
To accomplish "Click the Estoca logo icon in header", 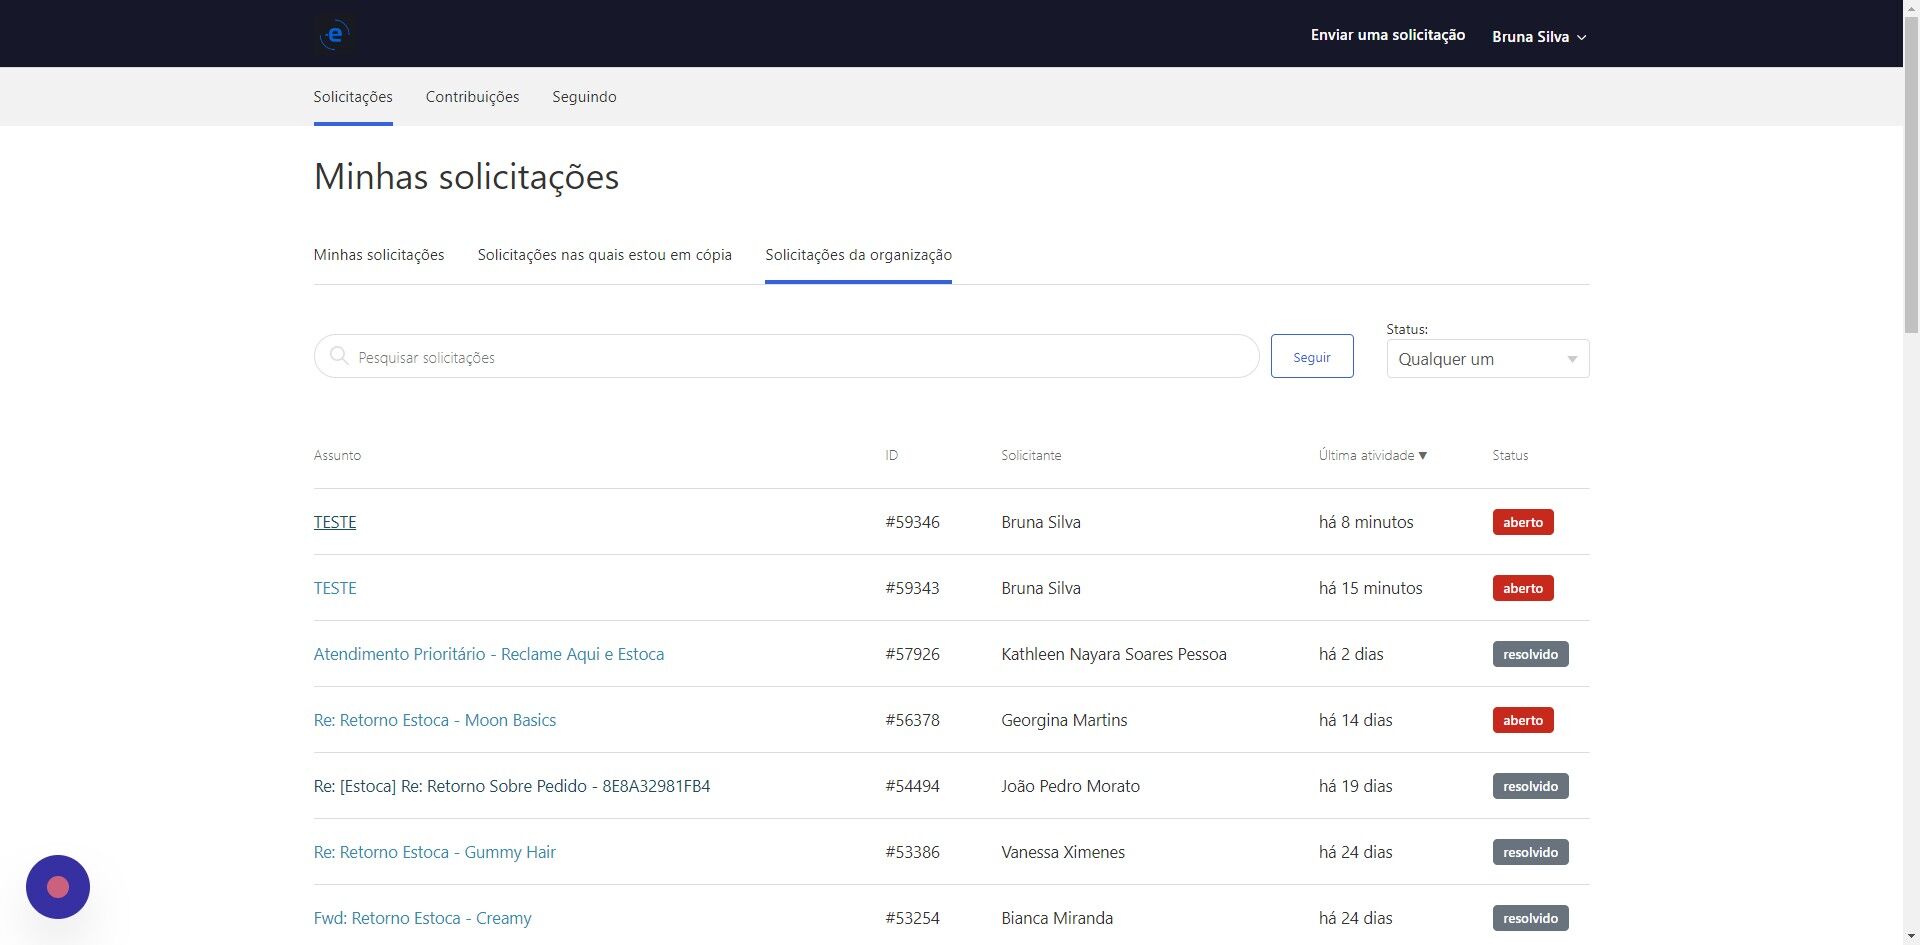I will point(335,35).
